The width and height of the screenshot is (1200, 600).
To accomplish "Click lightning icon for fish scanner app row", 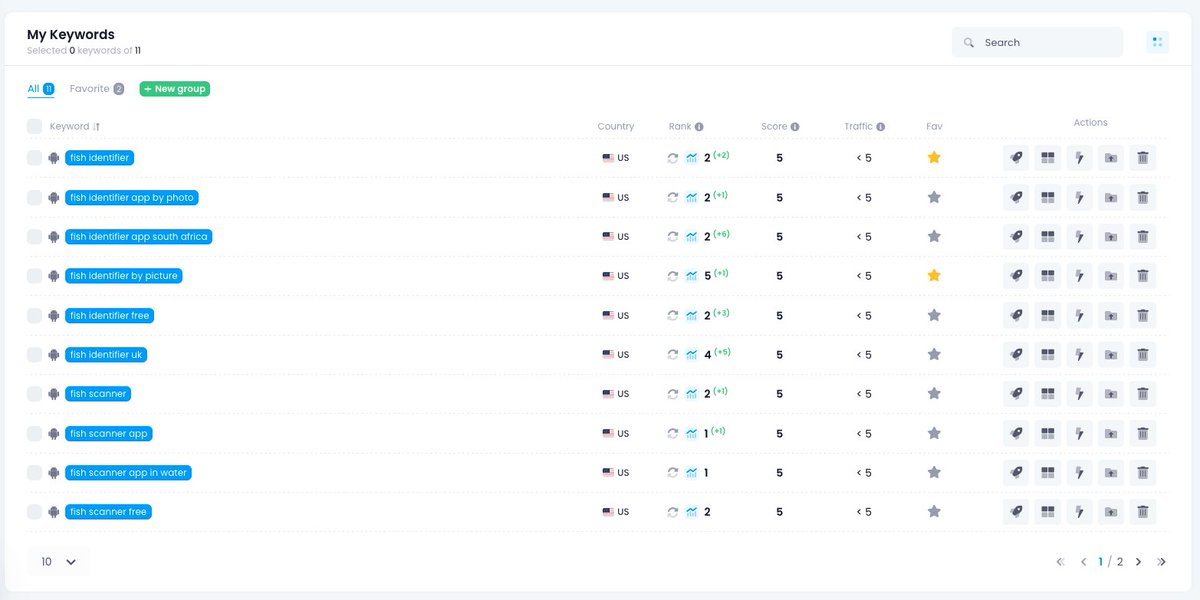I will [x=1079, y=433].
